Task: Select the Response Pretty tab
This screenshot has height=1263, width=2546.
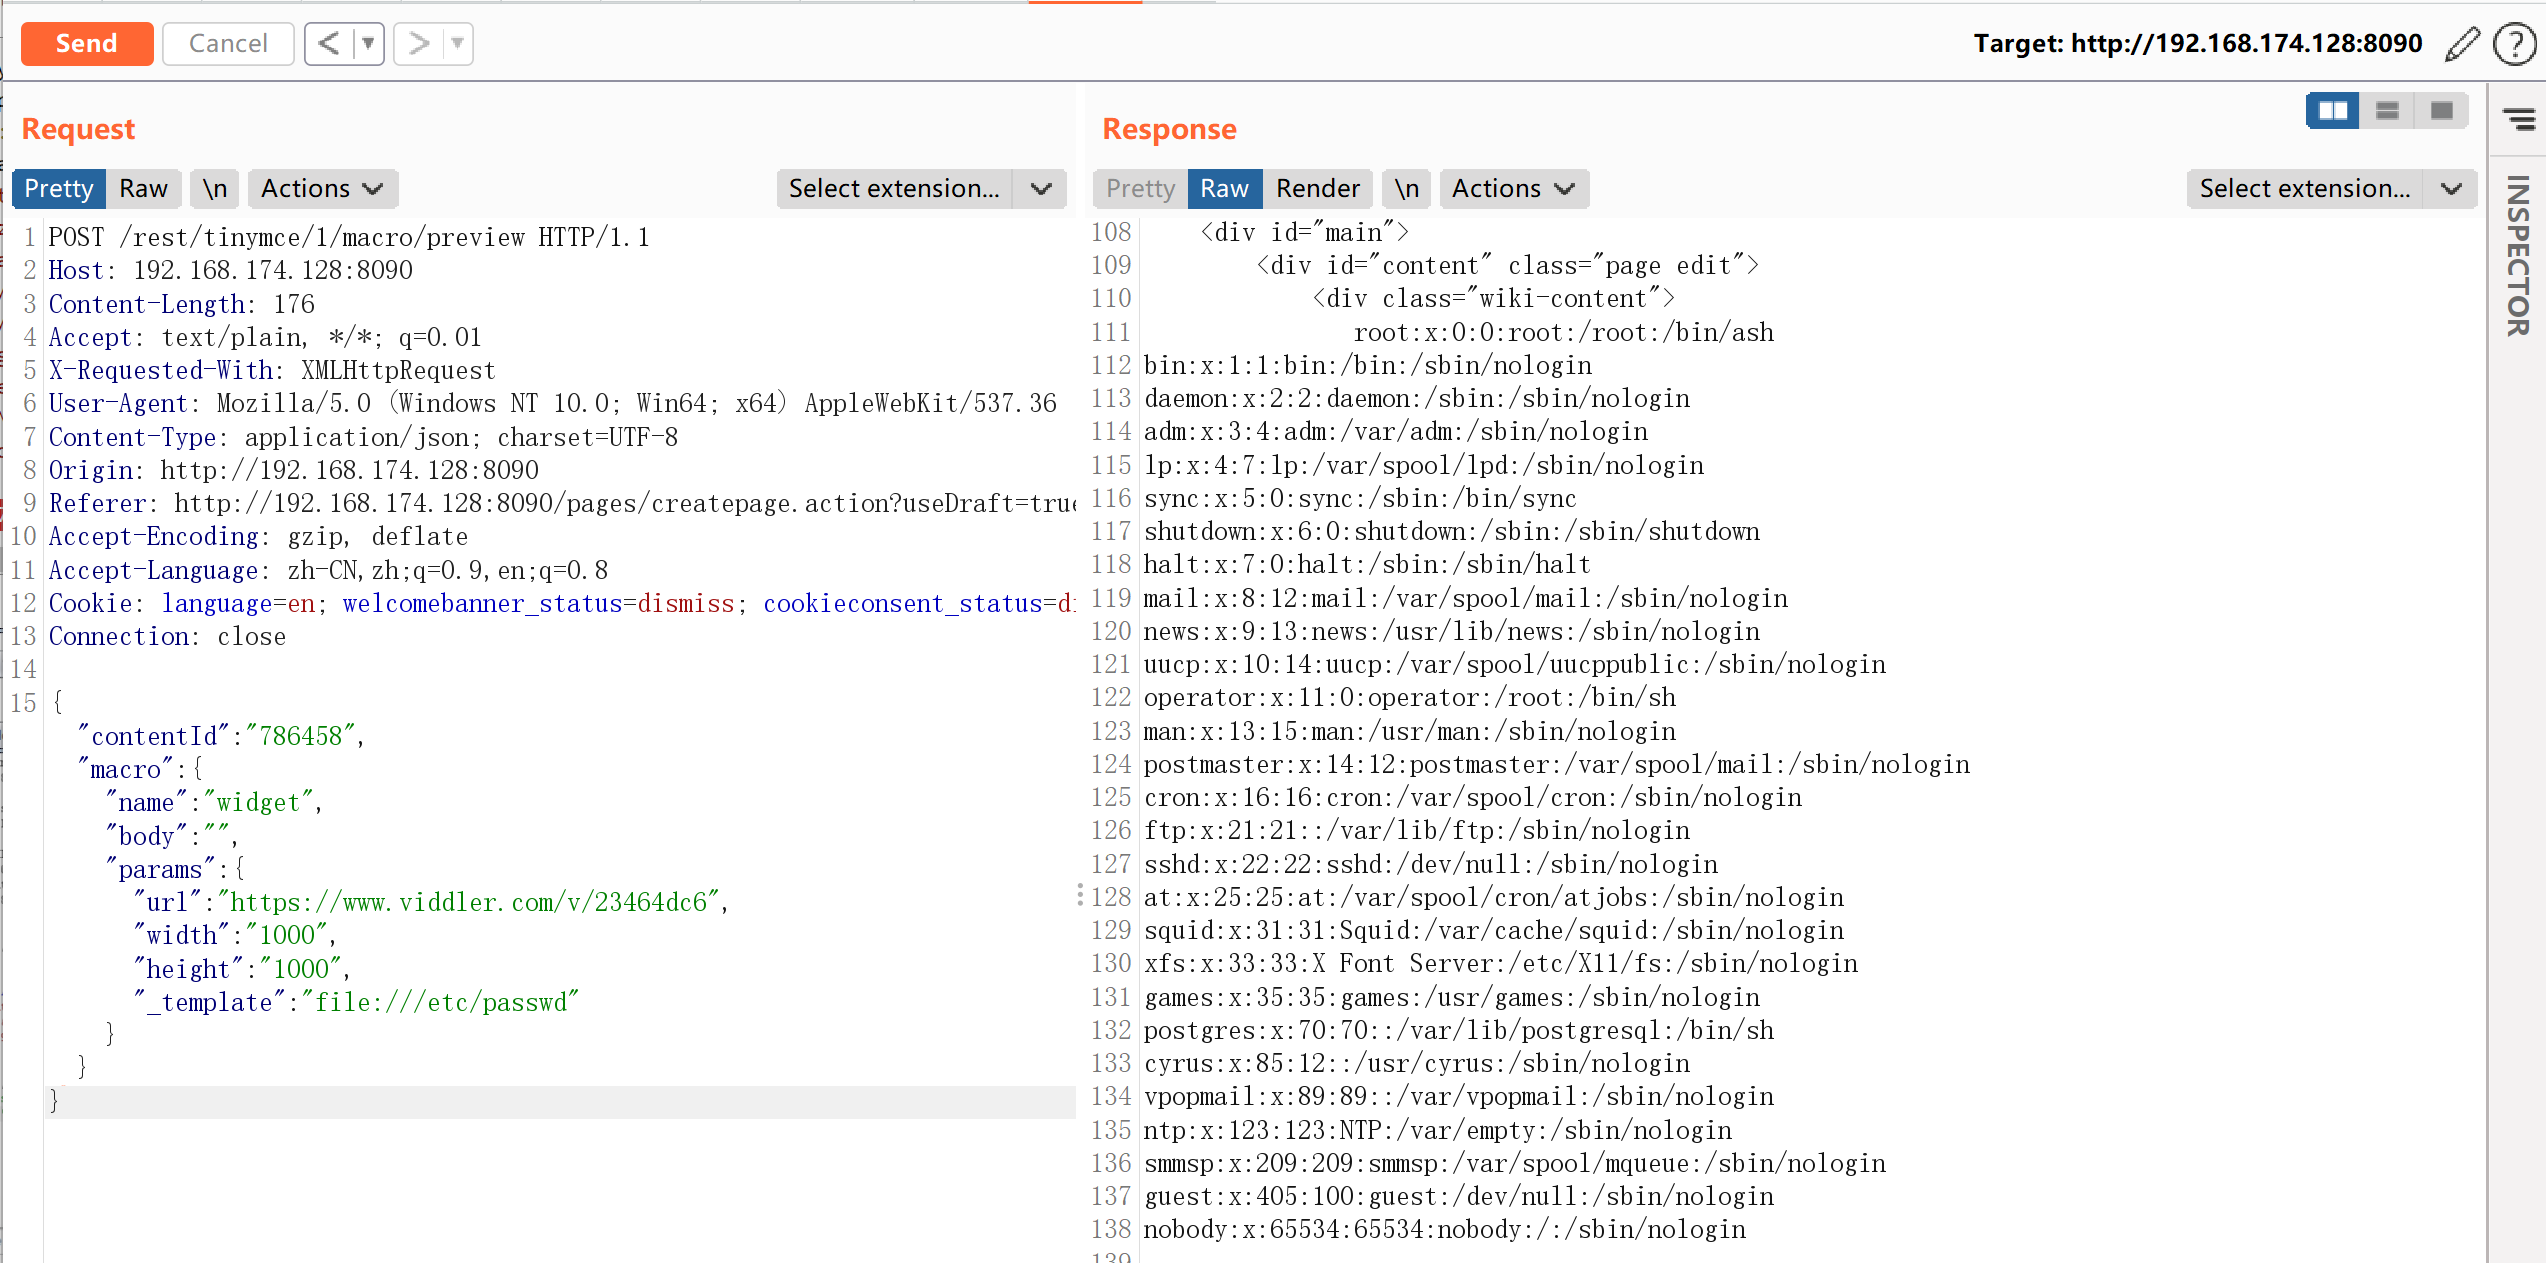Action: point(1140,189)
